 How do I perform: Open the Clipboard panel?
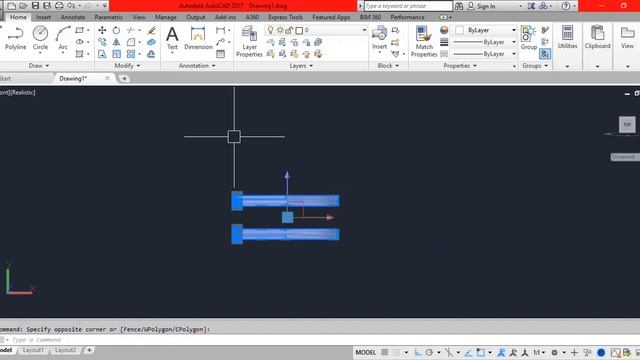click(598, 38)
